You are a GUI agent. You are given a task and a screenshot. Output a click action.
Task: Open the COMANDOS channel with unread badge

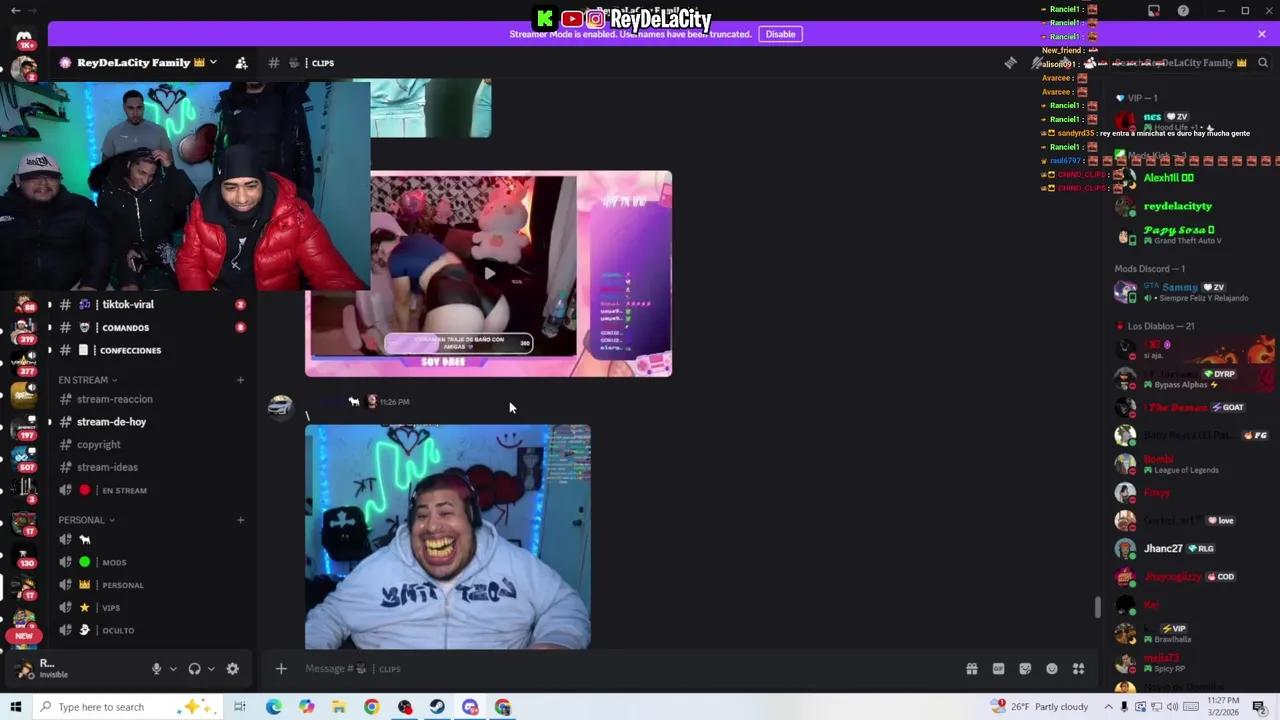tap(125, 327)
